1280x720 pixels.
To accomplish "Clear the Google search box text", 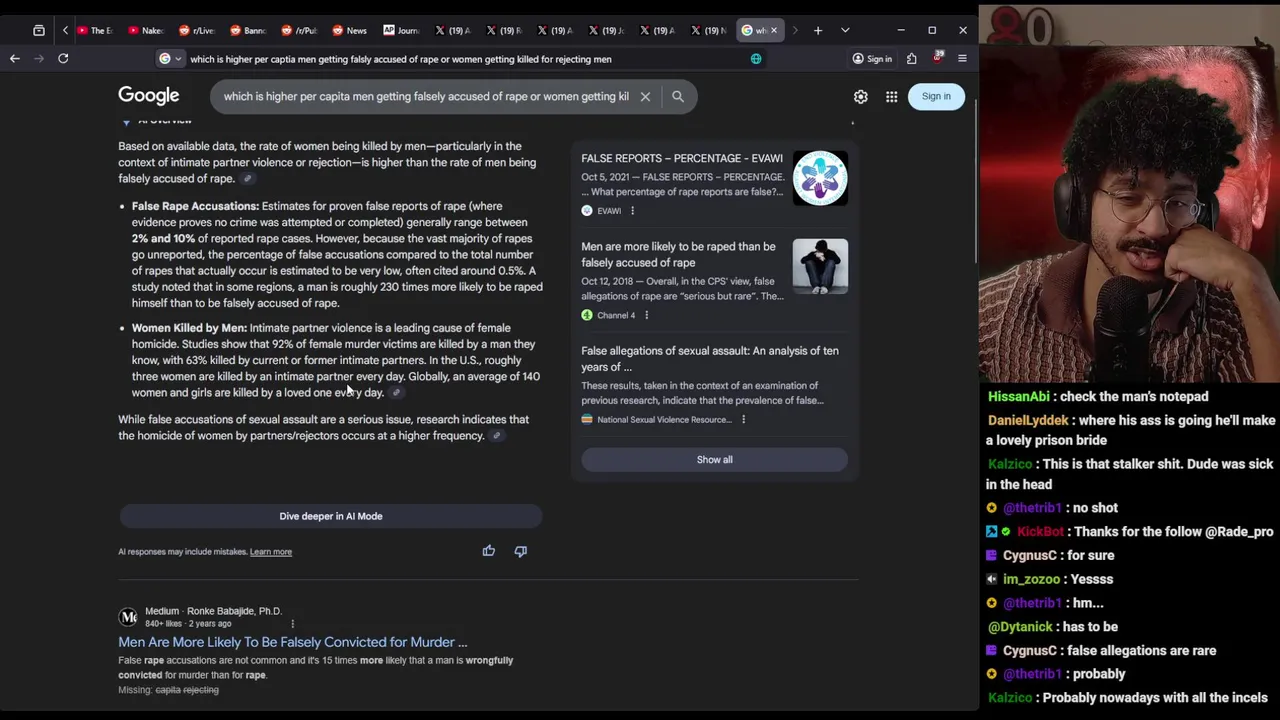I will pyautogui.click(x=645, y=97).
